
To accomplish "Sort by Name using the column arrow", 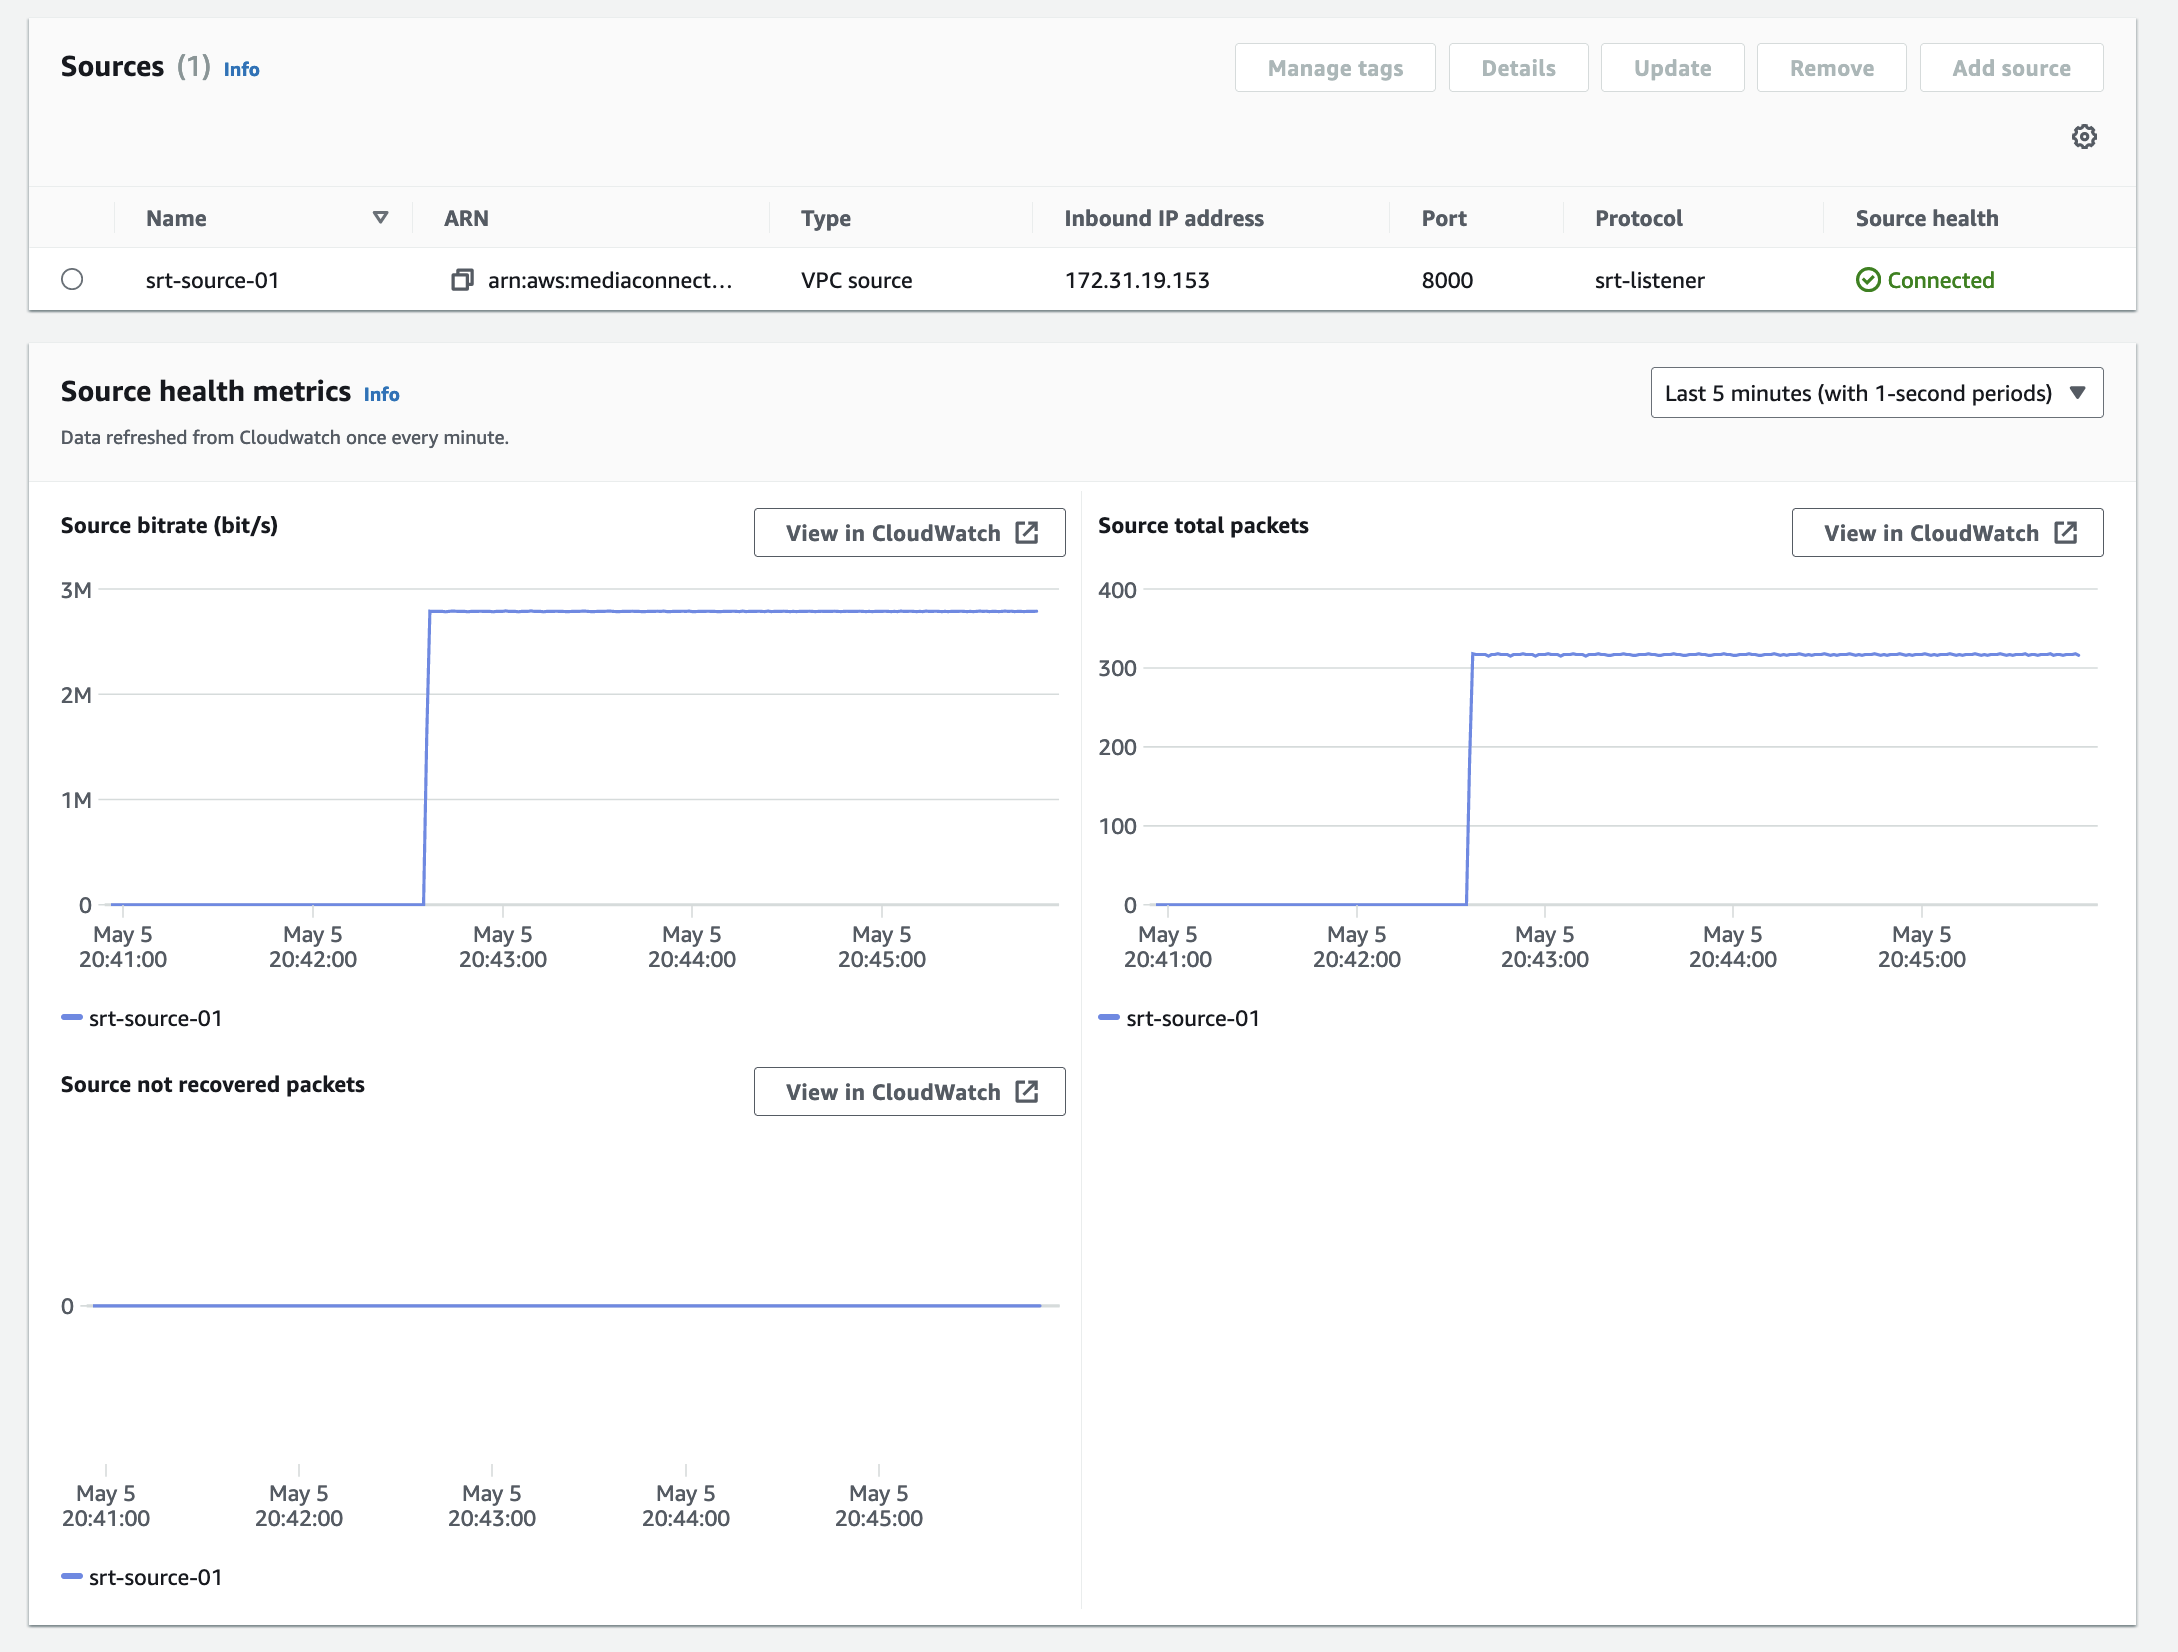I will [x=380, y=218].
